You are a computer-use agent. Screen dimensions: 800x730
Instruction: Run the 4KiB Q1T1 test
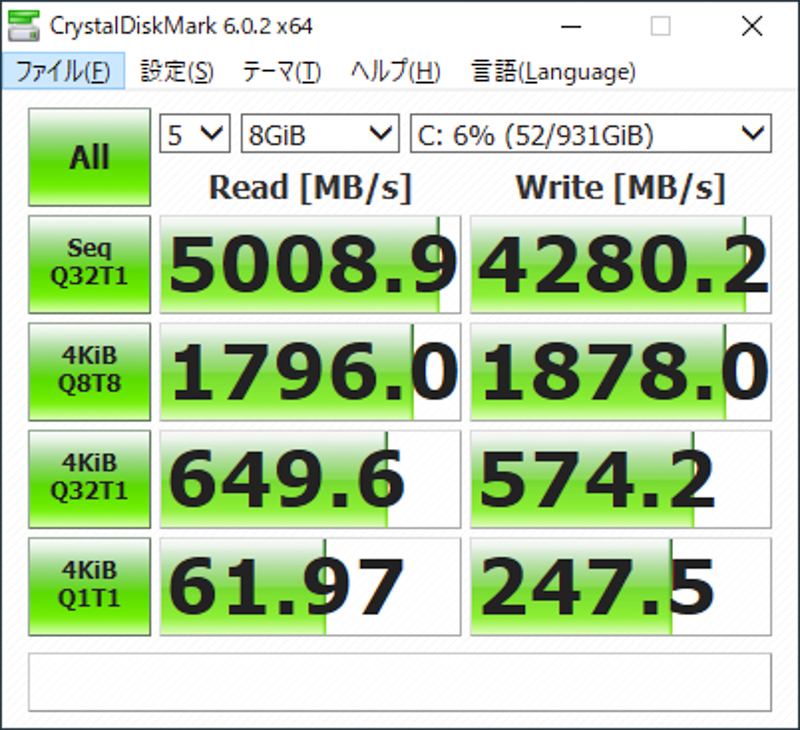tap(88, 586)
